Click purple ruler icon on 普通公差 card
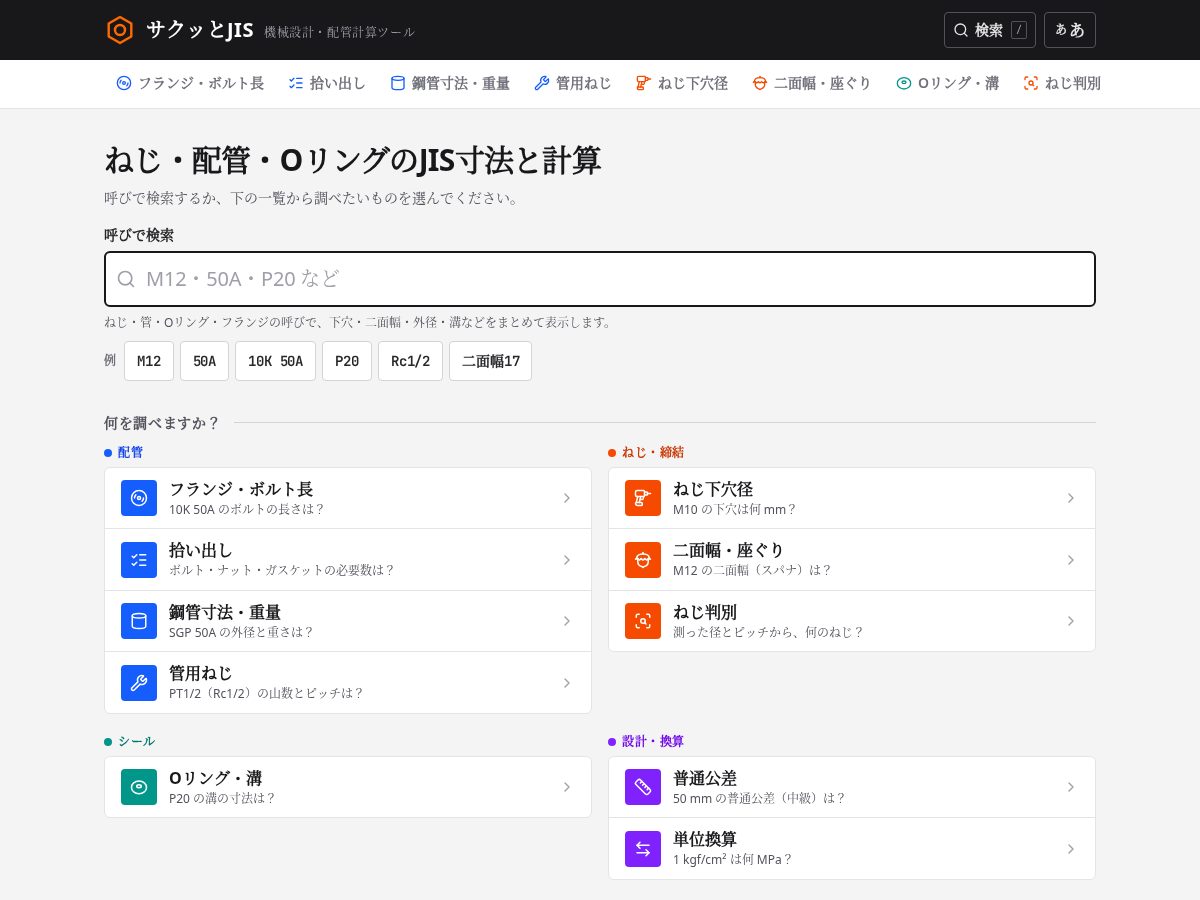 [x=643, y=787]
